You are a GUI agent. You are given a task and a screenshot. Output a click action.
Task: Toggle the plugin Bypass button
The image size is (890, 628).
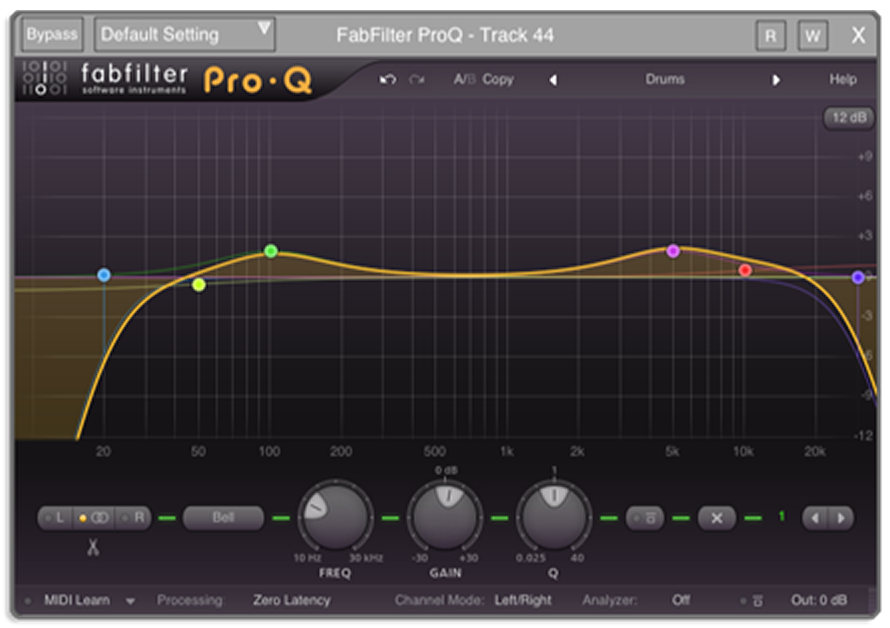click(52, 35)
